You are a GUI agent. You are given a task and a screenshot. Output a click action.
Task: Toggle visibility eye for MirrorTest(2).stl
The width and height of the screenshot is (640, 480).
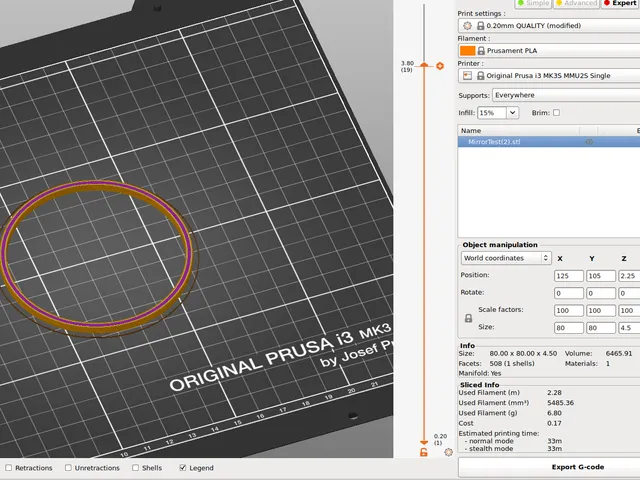(x=589, y=142)
